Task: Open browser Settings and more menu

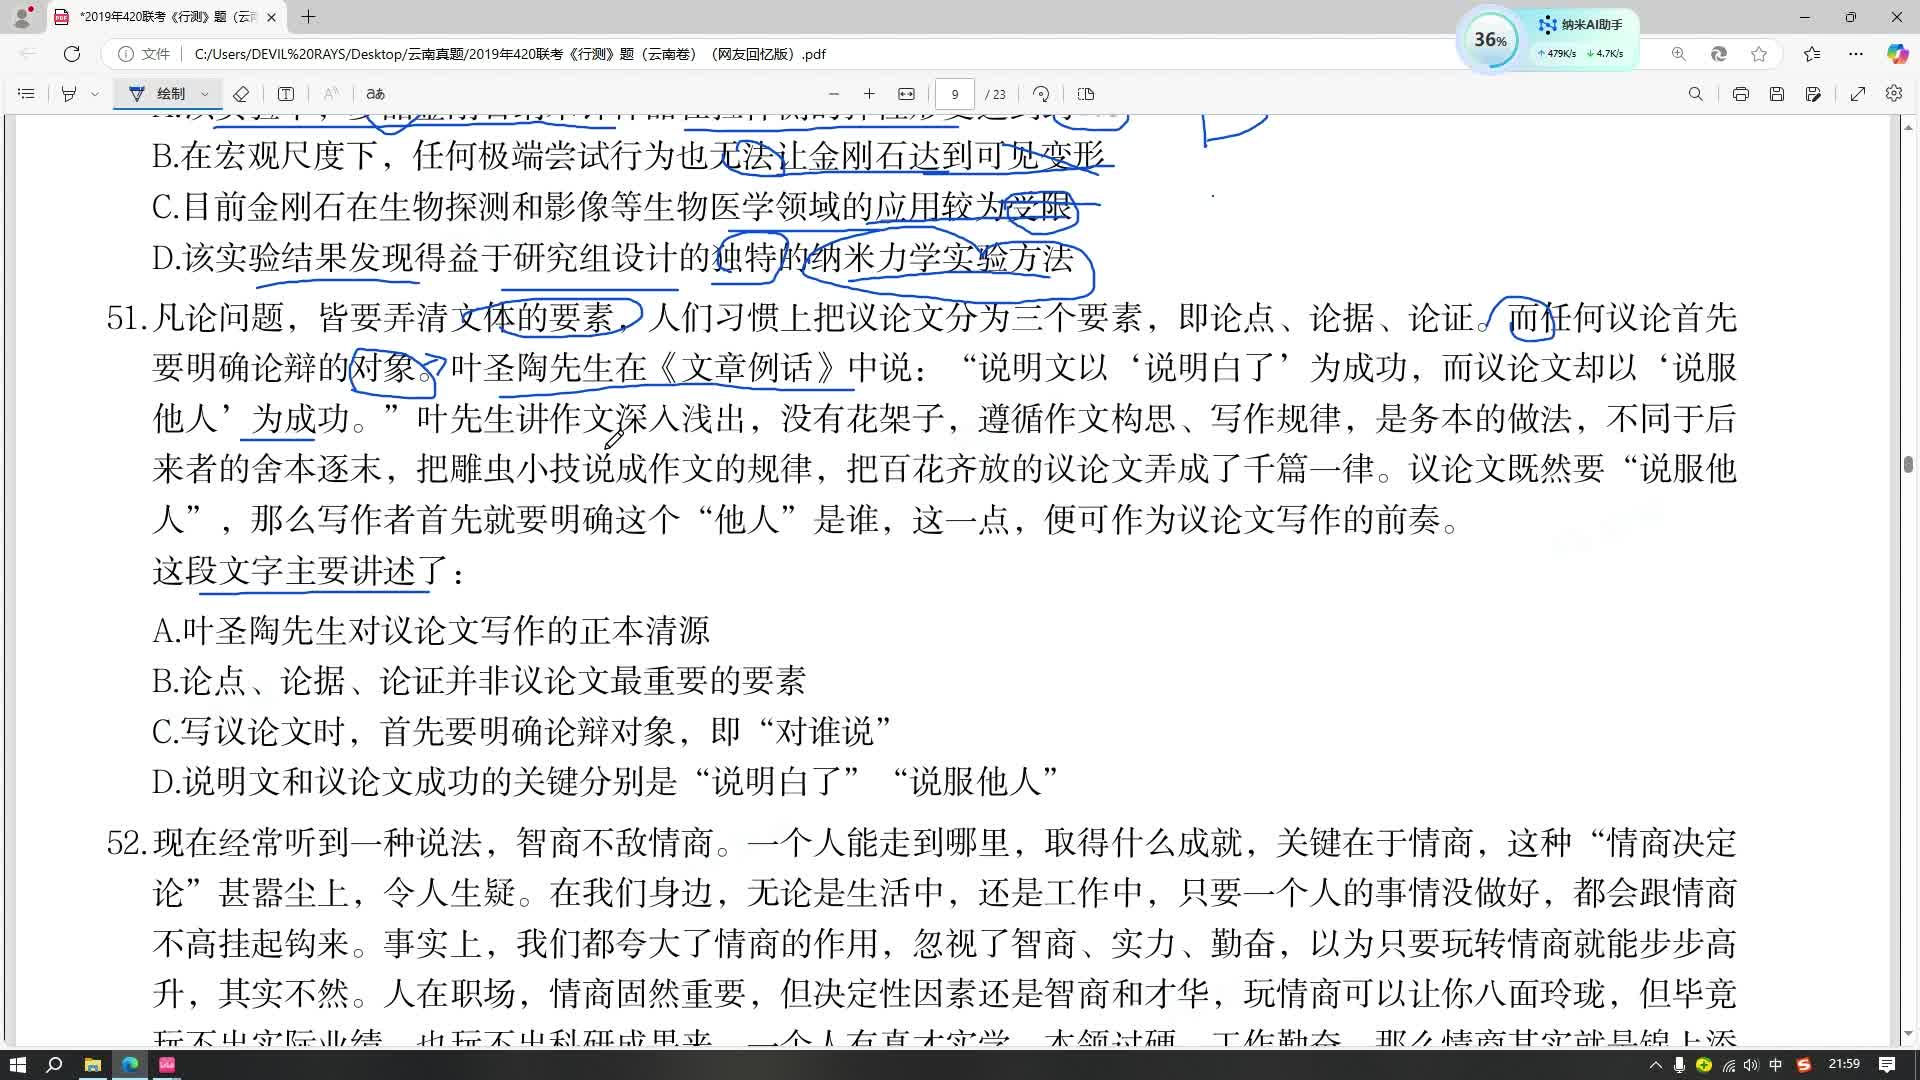Action: 1856,54
